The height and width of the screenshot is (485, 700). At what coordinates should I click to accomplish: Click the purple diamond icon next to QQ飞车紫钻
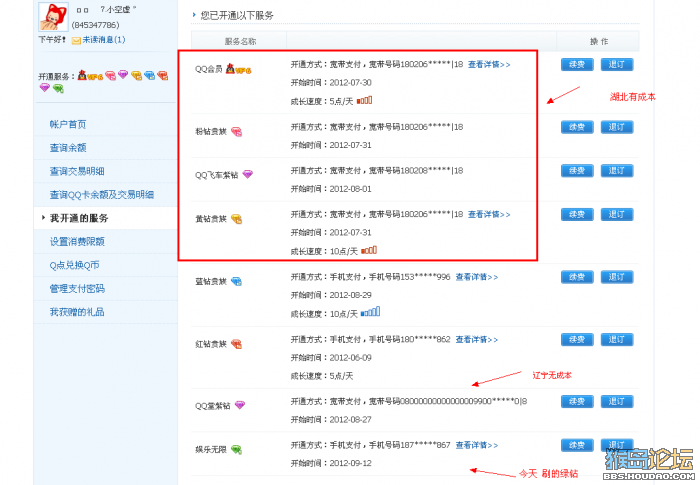pos(247,174)
